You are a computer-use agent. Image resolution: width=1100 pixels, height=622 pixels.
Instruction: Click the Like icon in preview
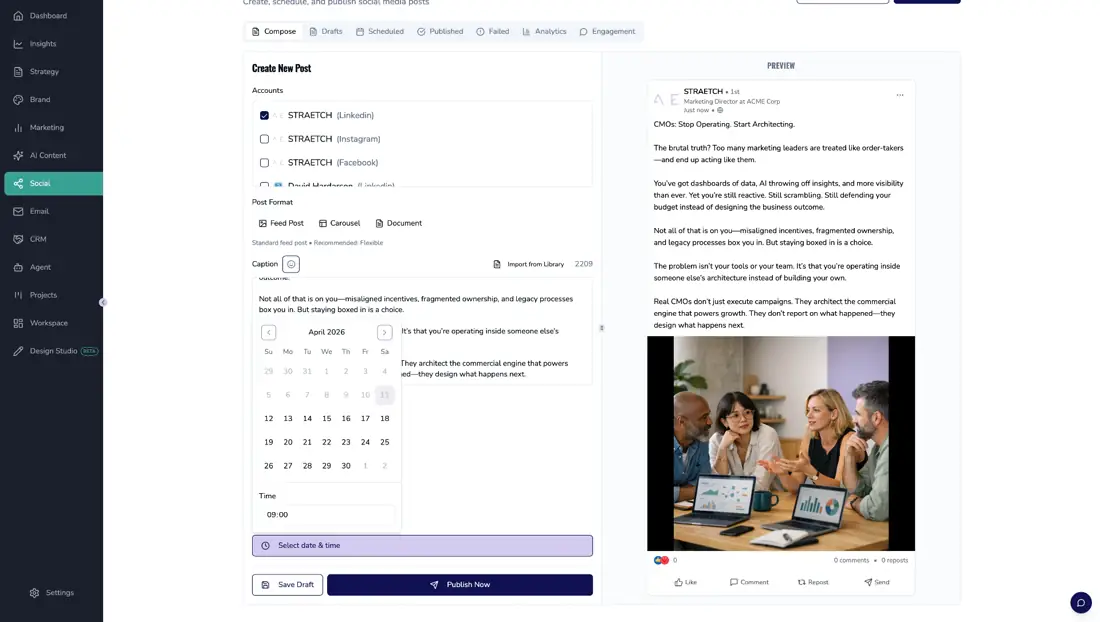pyautogui.click(x=678, y=582)
